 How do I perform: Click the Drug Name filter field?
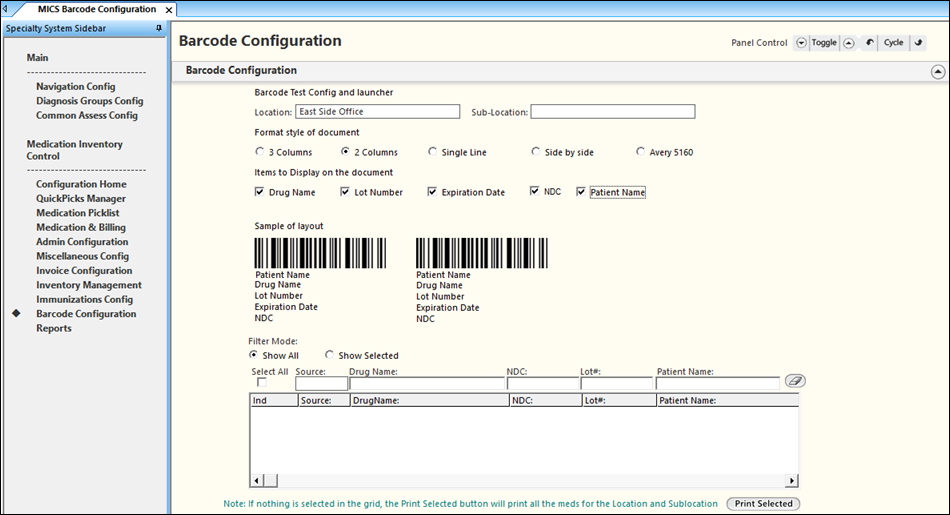tap(427, 384)
